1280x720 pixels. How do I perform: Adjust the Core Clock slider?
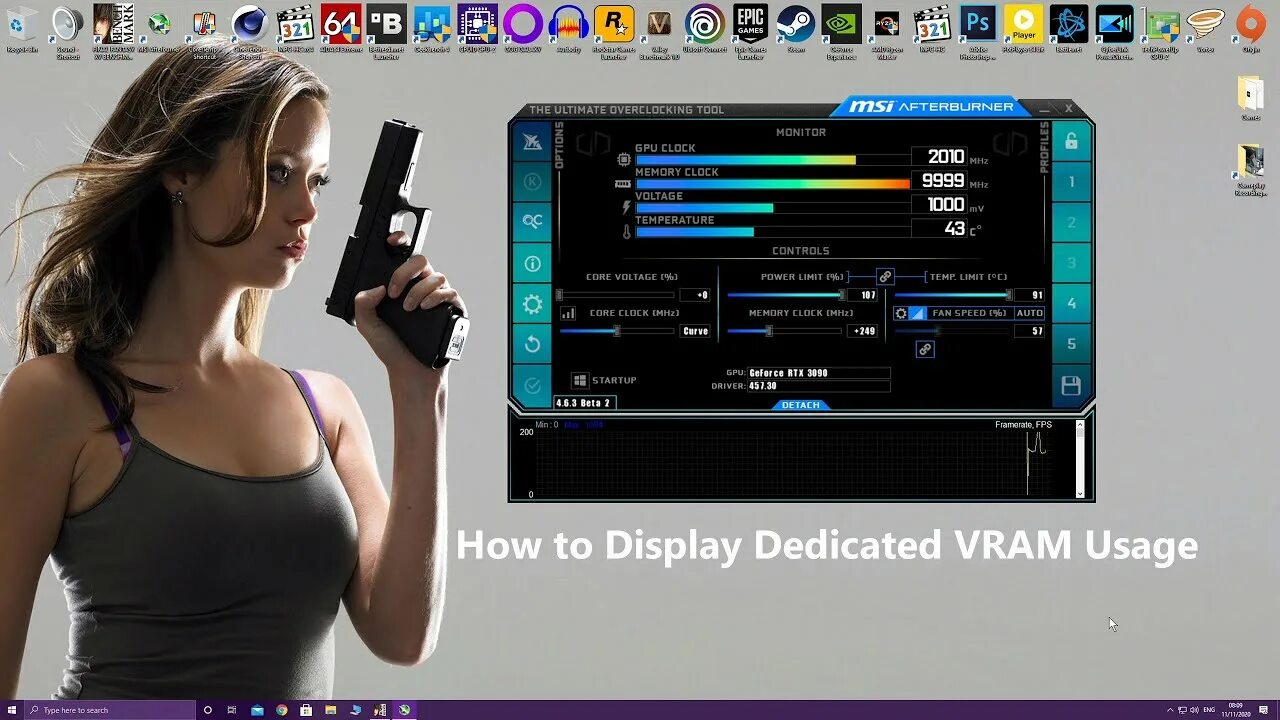click(x=616, y=331)
